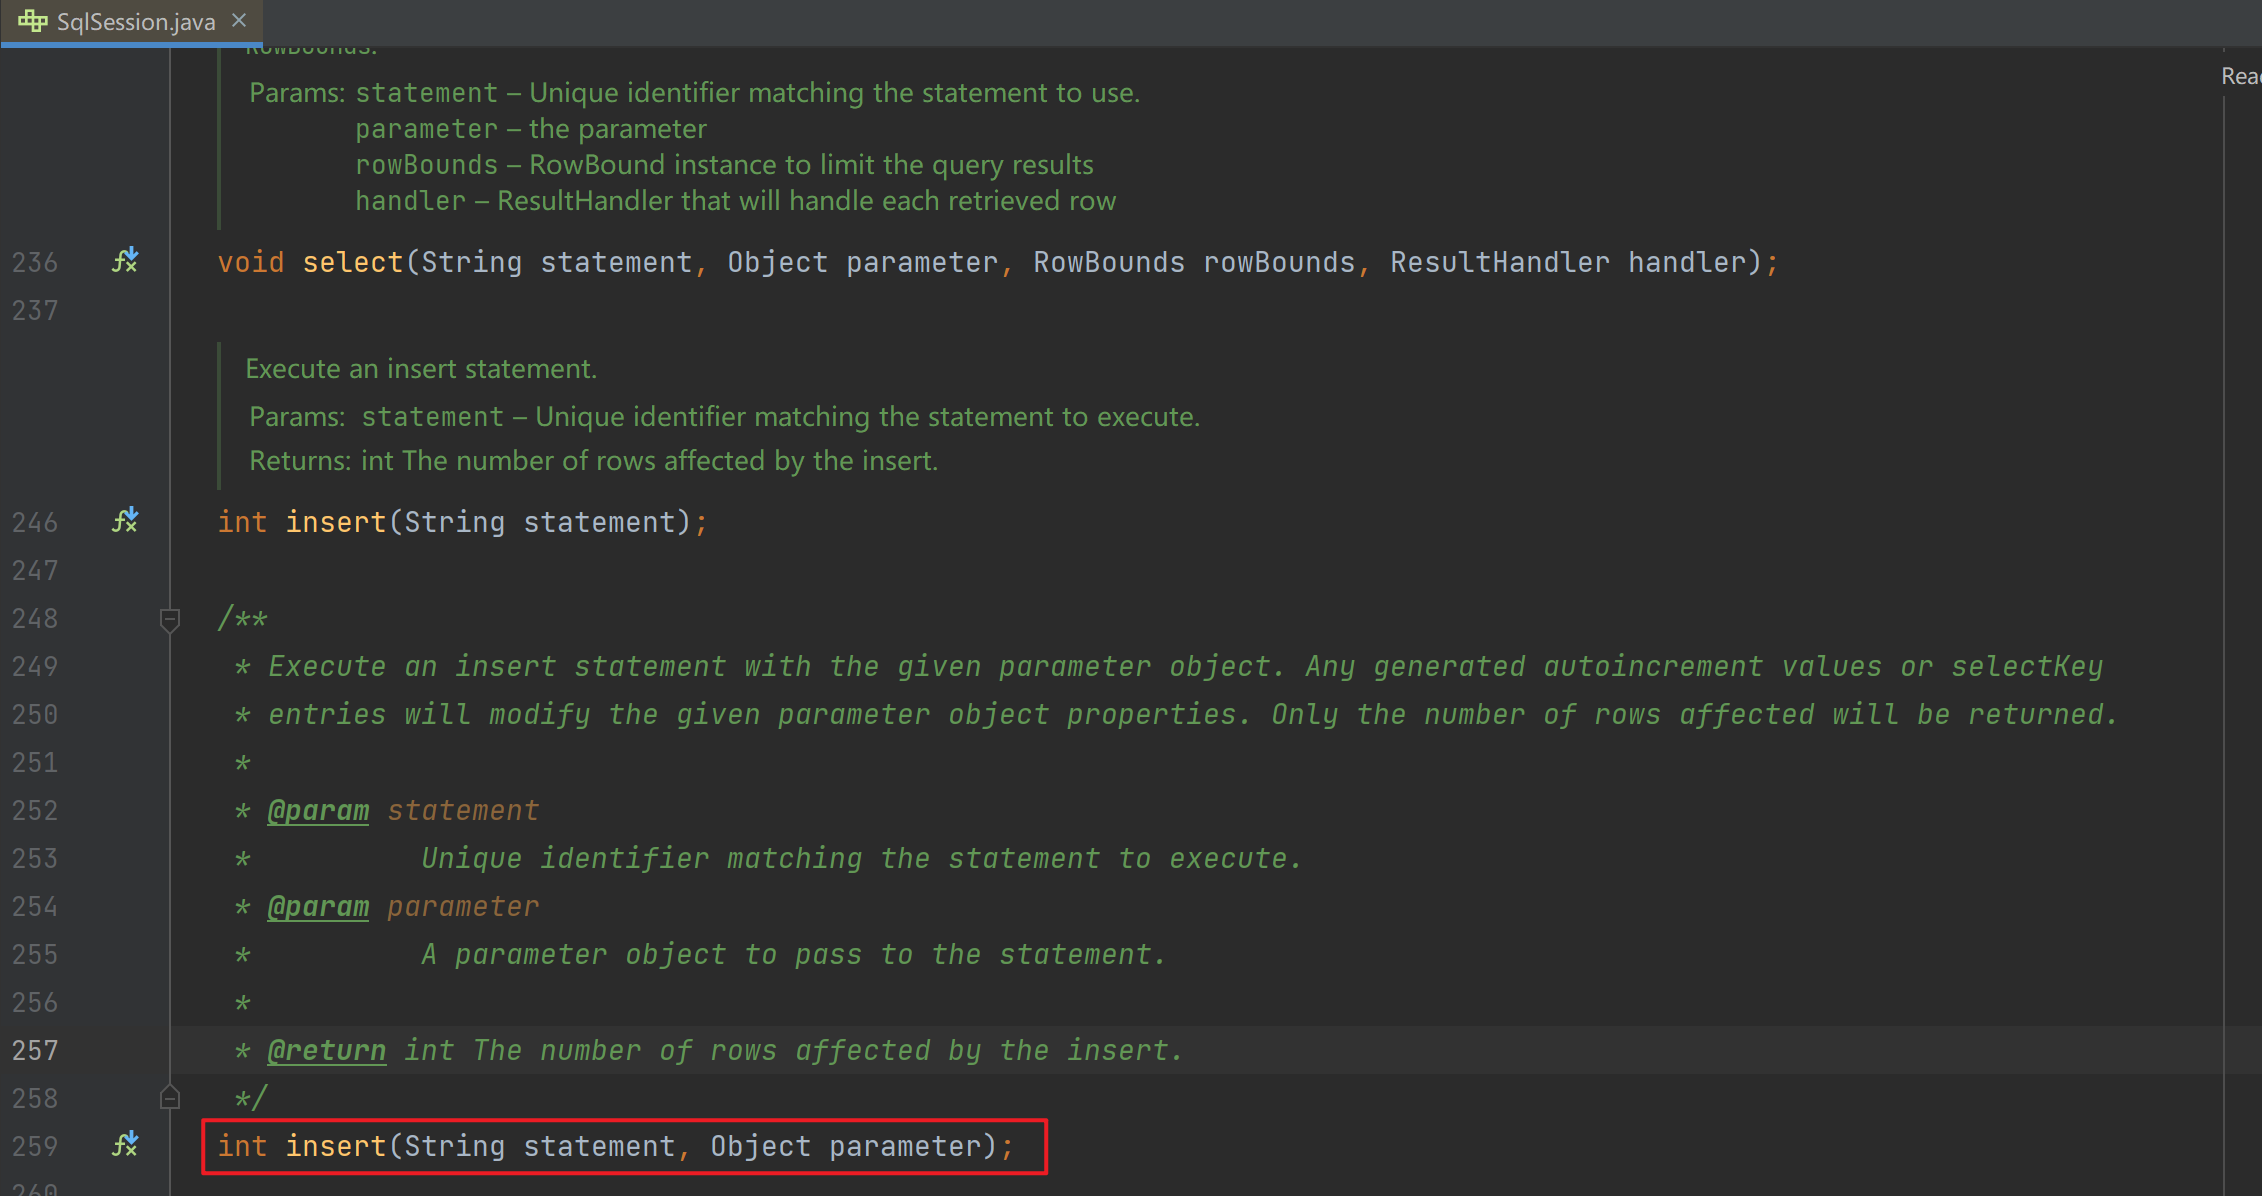The width and height of the screenshot is (2262, 1196).
Task: Click the rendered doc 'Execute an insert statement.'
Action: point(421,369)
